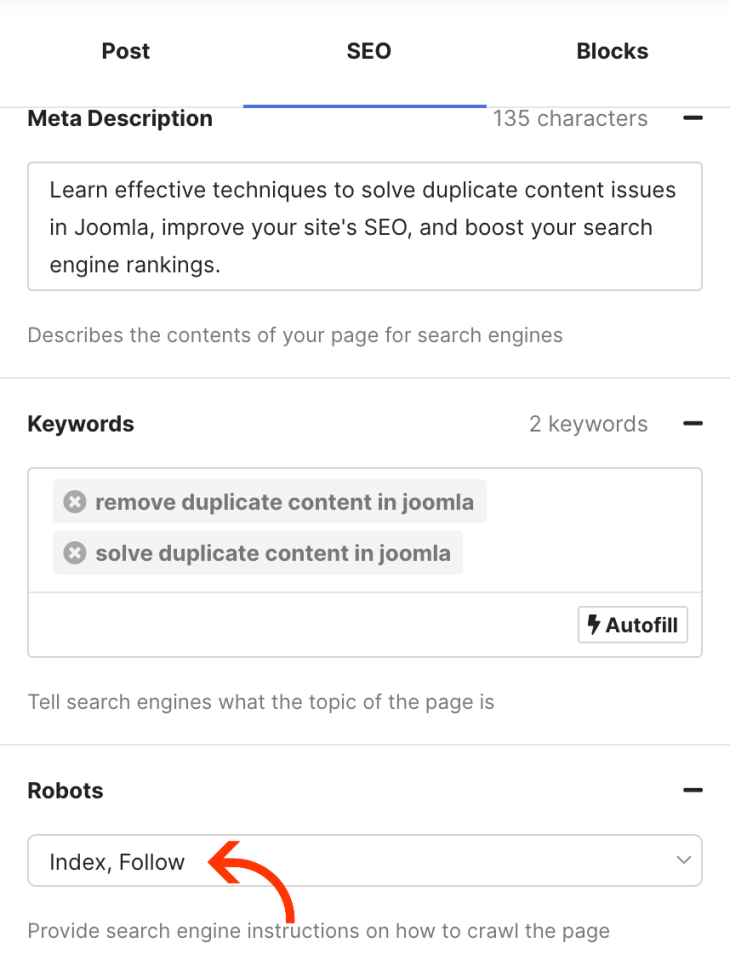Click the 'solve duplicate content in joomla' keyword tag
Screen dimensions: 730x960
click(x=272, y=553)
